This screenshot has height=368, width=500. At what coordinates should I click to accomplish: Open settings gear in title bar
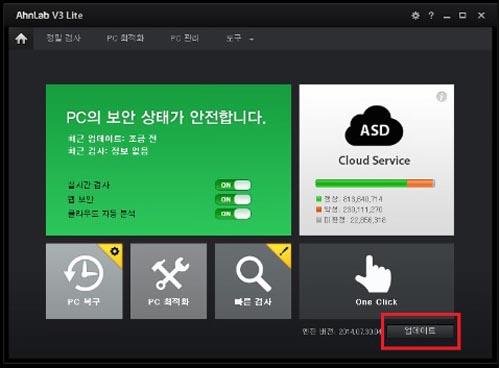(x=415, y=15)
